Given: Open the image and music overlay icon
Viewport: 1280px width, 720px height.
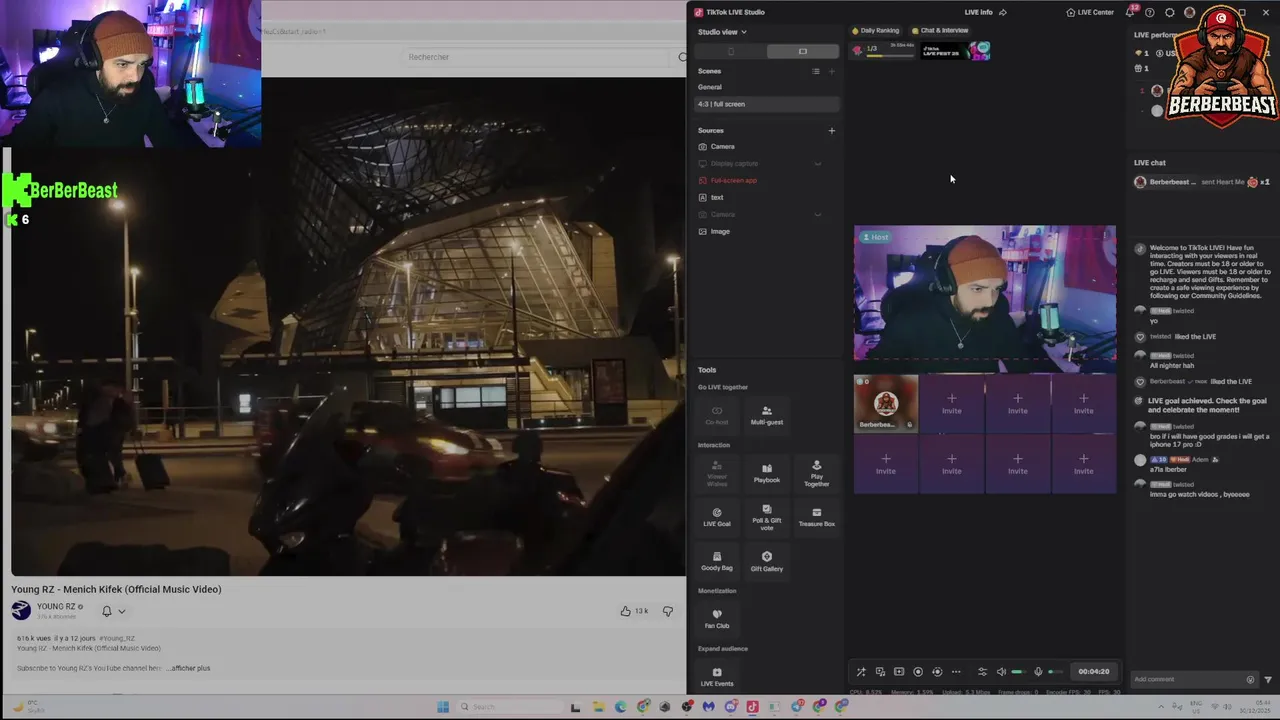Looking at the screenshot, I should pyautogui.click(x=880, y=672).
